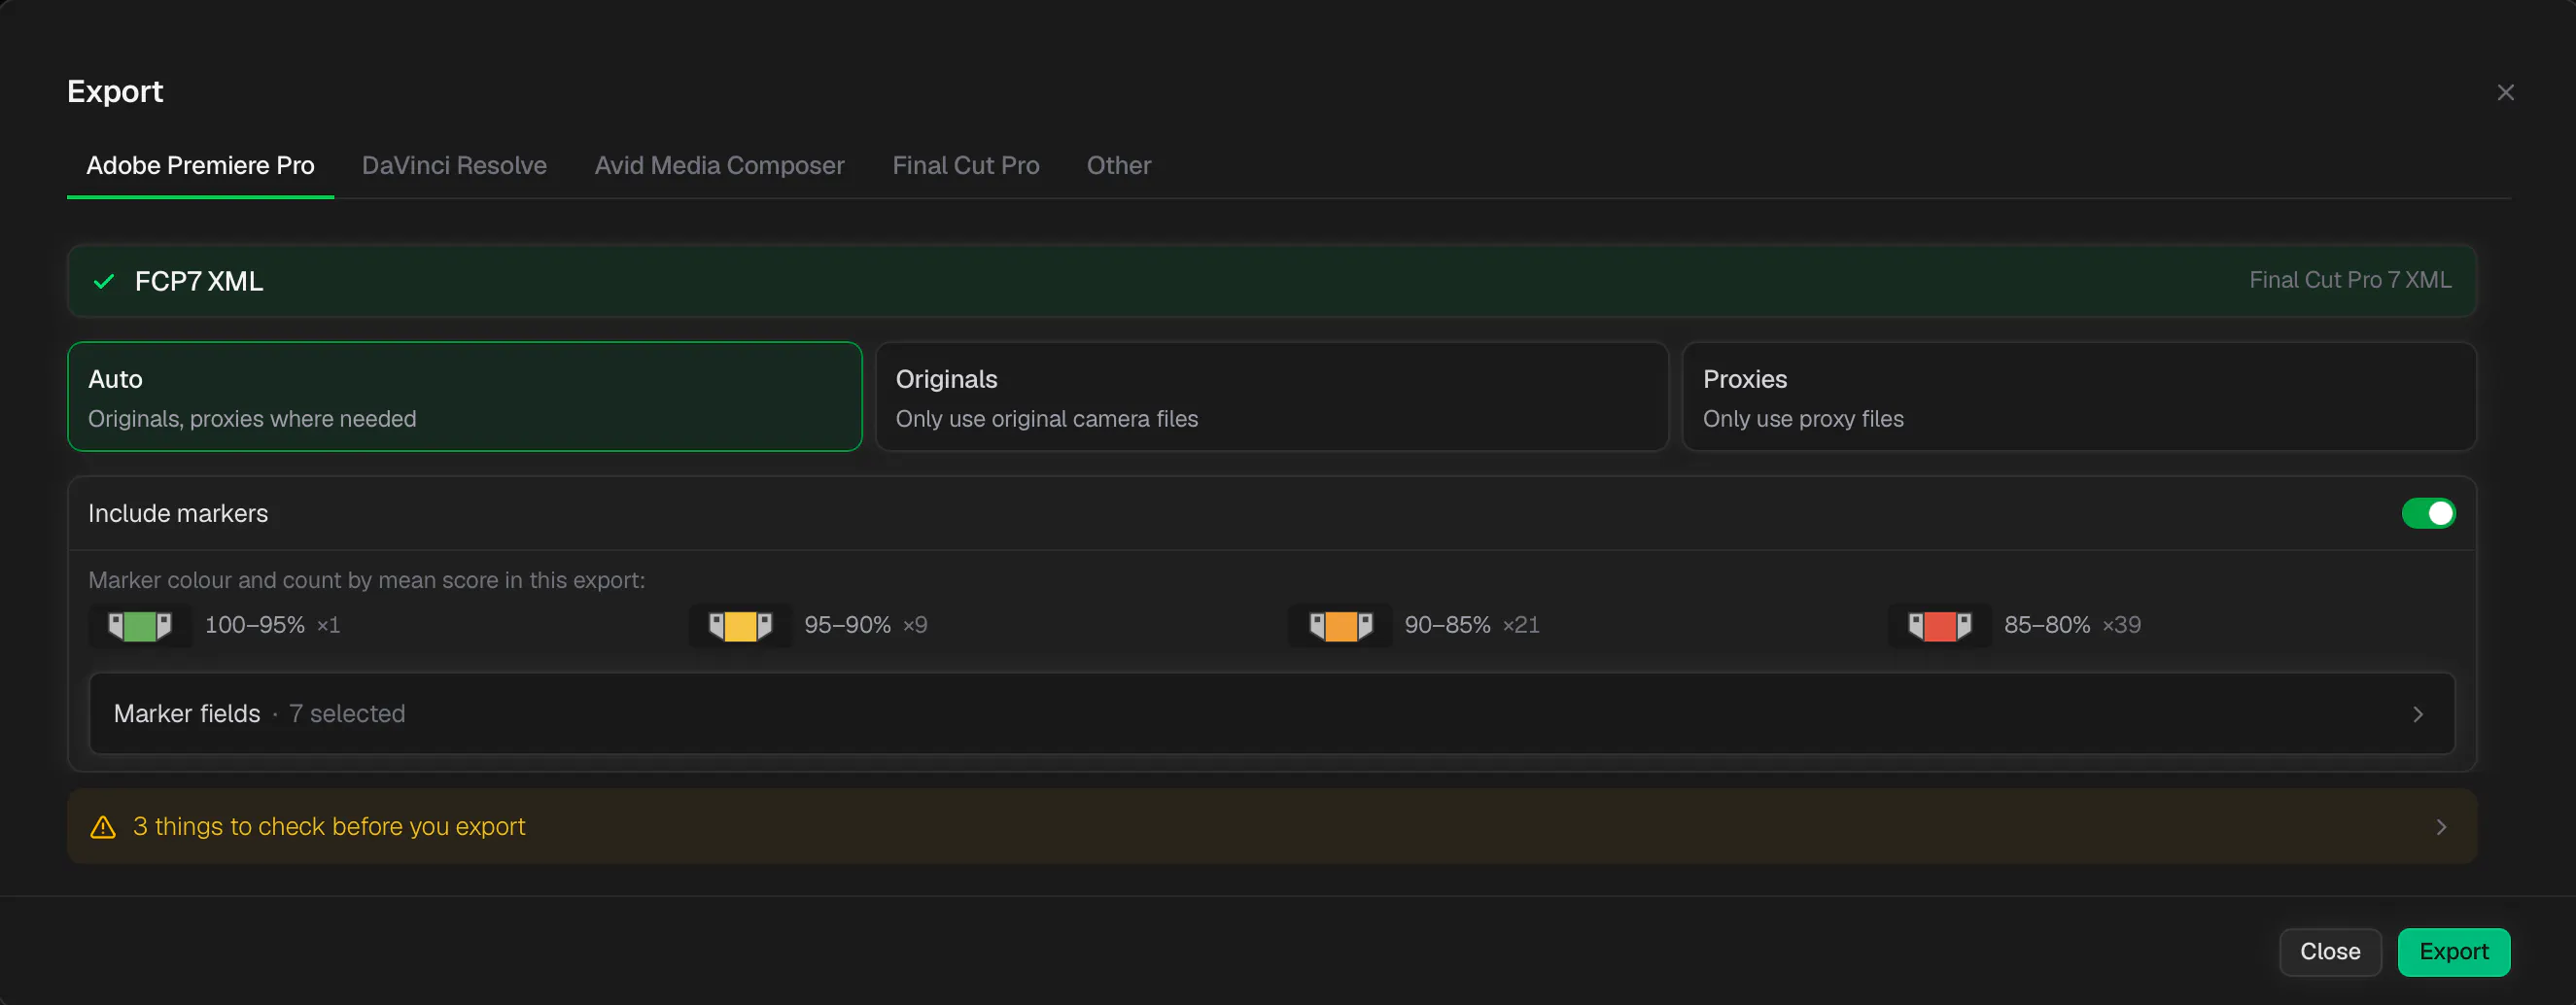2576x1005 pixels.
Task: Click the '×21' marker count text
Action: click(1520, 625)
